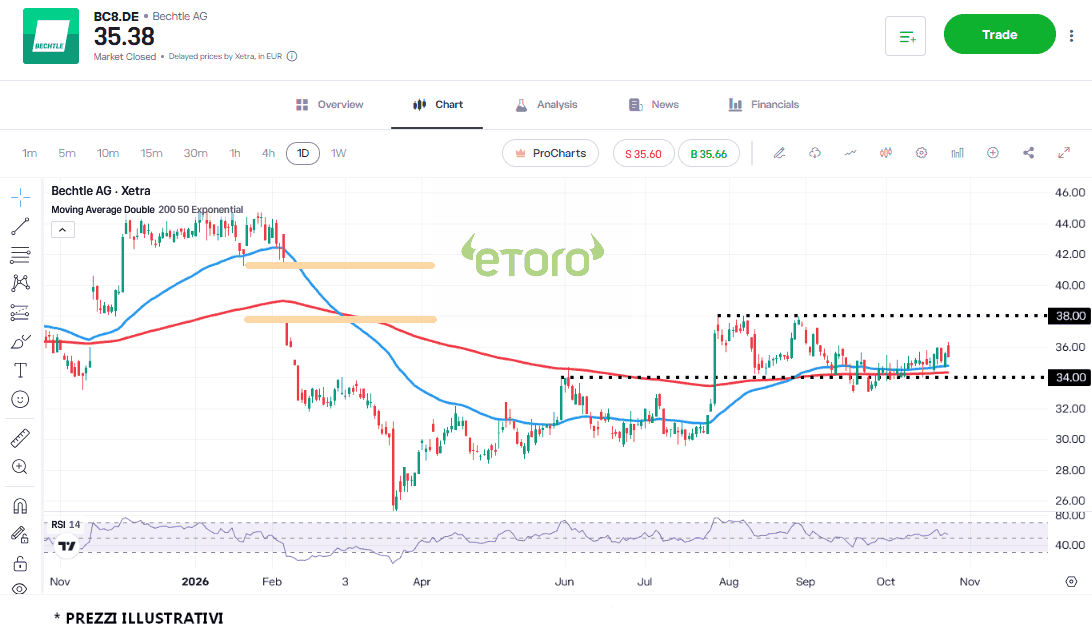1092x628 pixels.
Task: Click the plus circle icon in the chart toolbar
Action: pyautogui.click(x=993, y=153)
